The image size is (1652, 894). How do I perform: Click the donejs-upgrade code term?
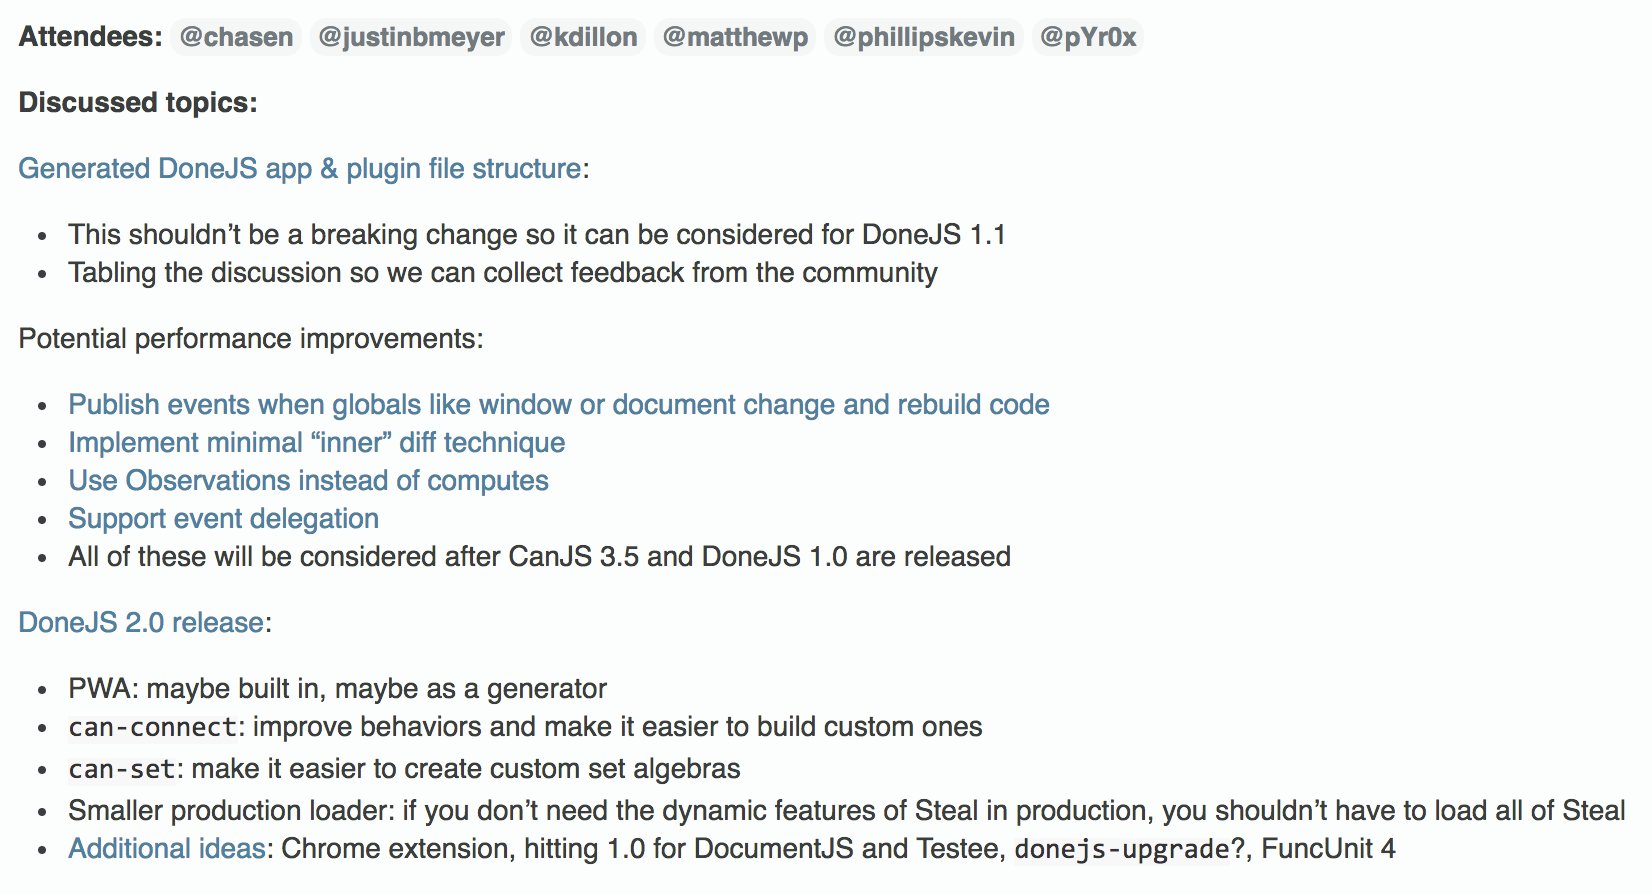(x=1121, y=849)
